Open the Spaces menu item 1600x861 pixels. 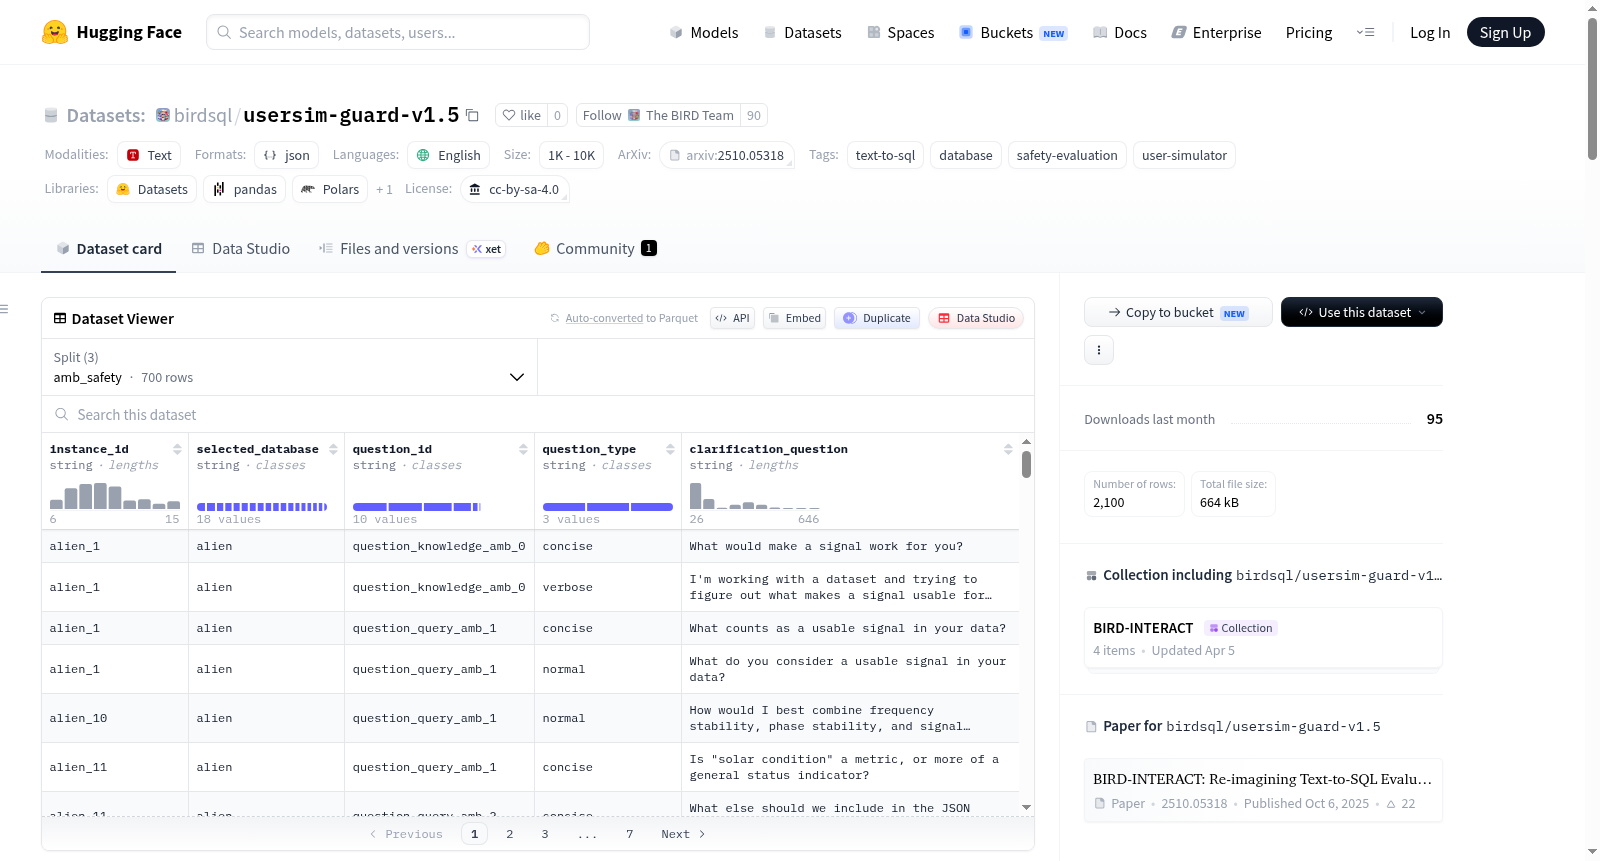point(901,32)
